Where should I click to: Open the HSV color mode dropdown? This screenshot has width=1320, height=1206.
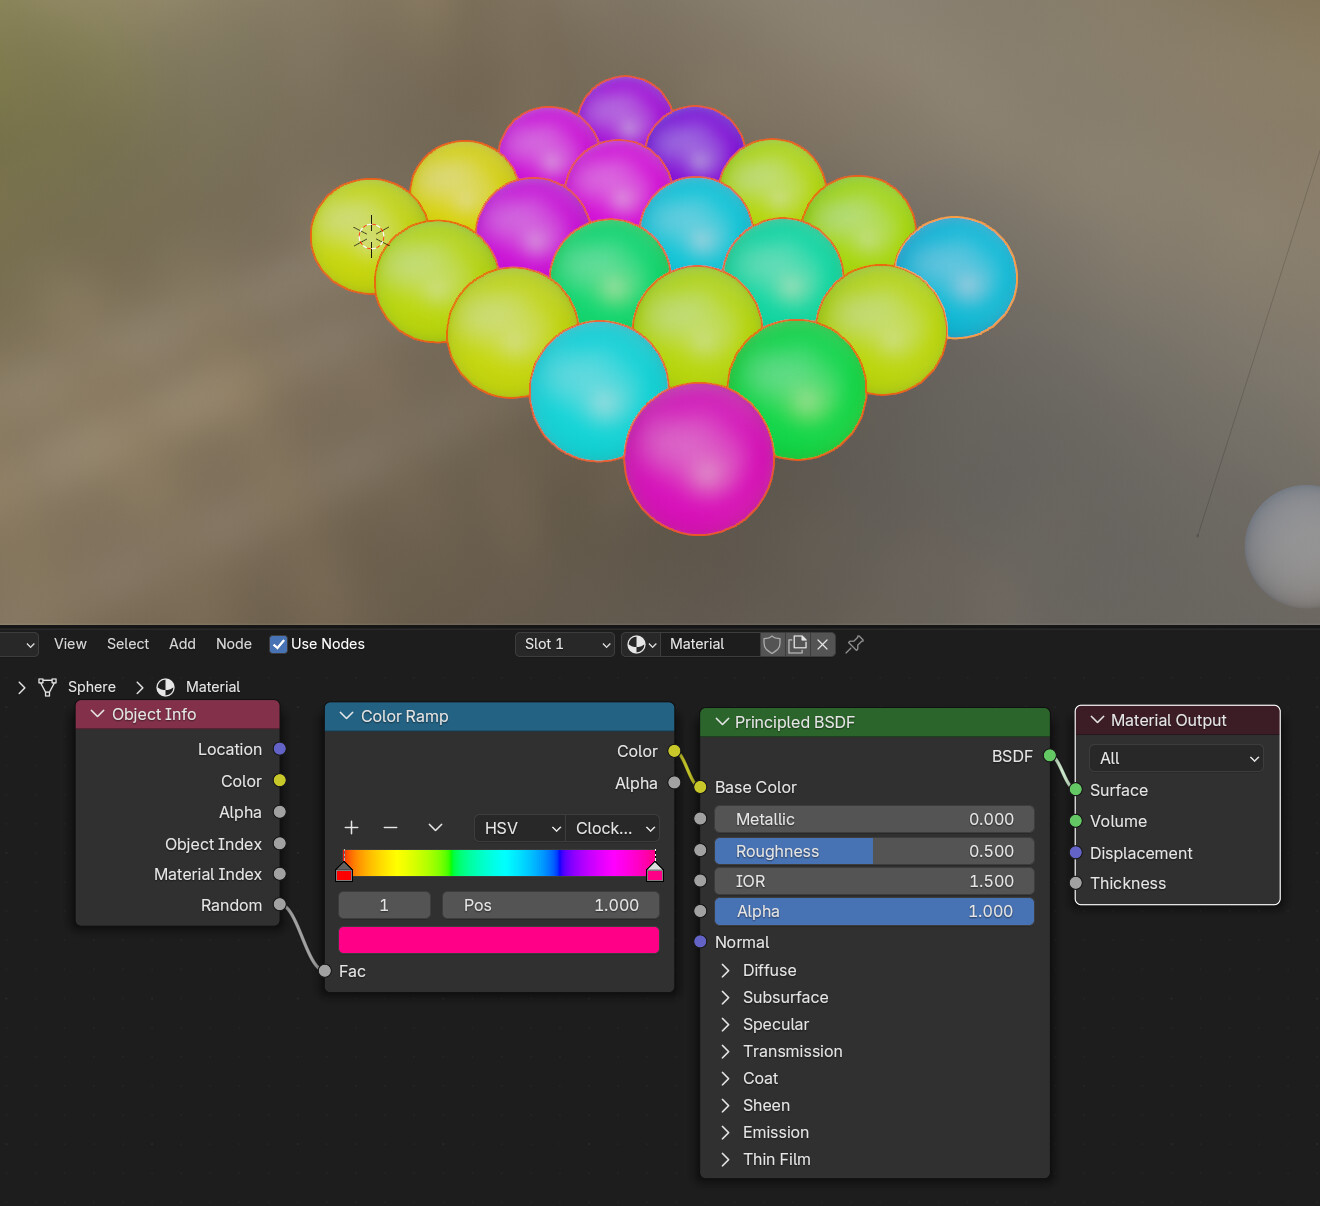[520, 828]
